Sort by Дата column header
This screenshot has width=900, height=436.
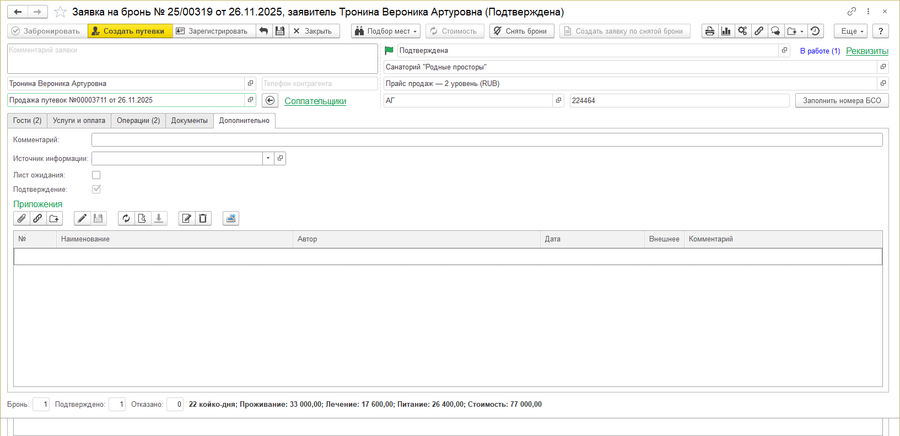pos(592,239)
